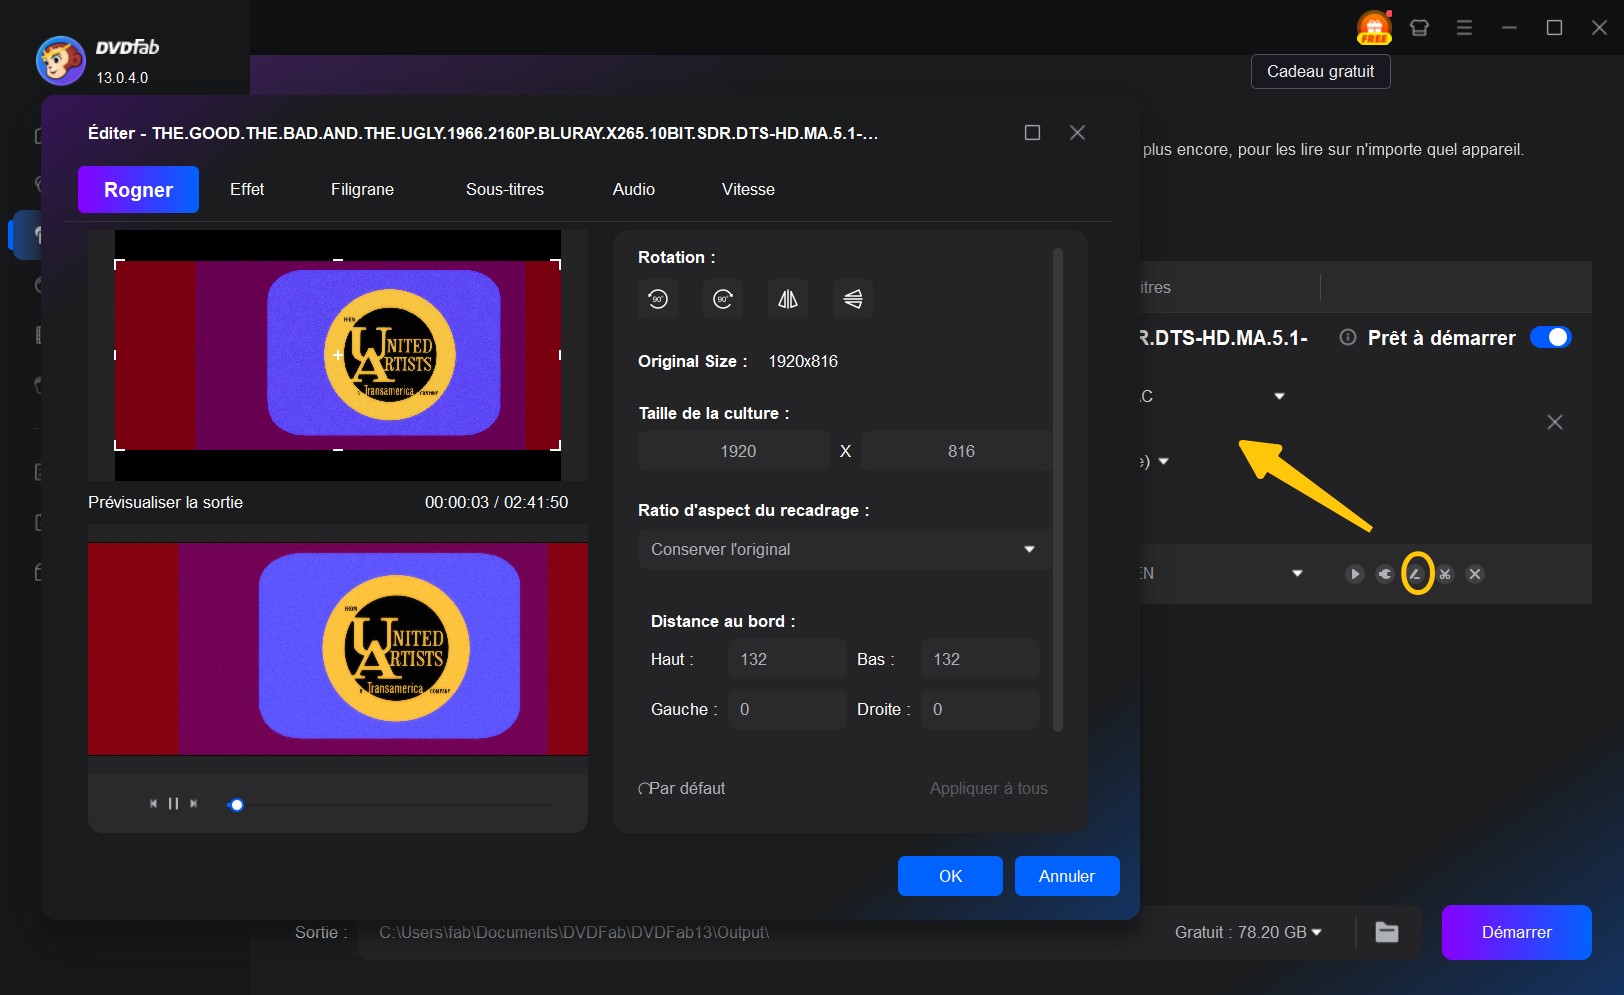Image resolution: width=1624 pixels, height=995 pixels.
Task: Click the Bas distance field
Action: (x=980, y=659)
